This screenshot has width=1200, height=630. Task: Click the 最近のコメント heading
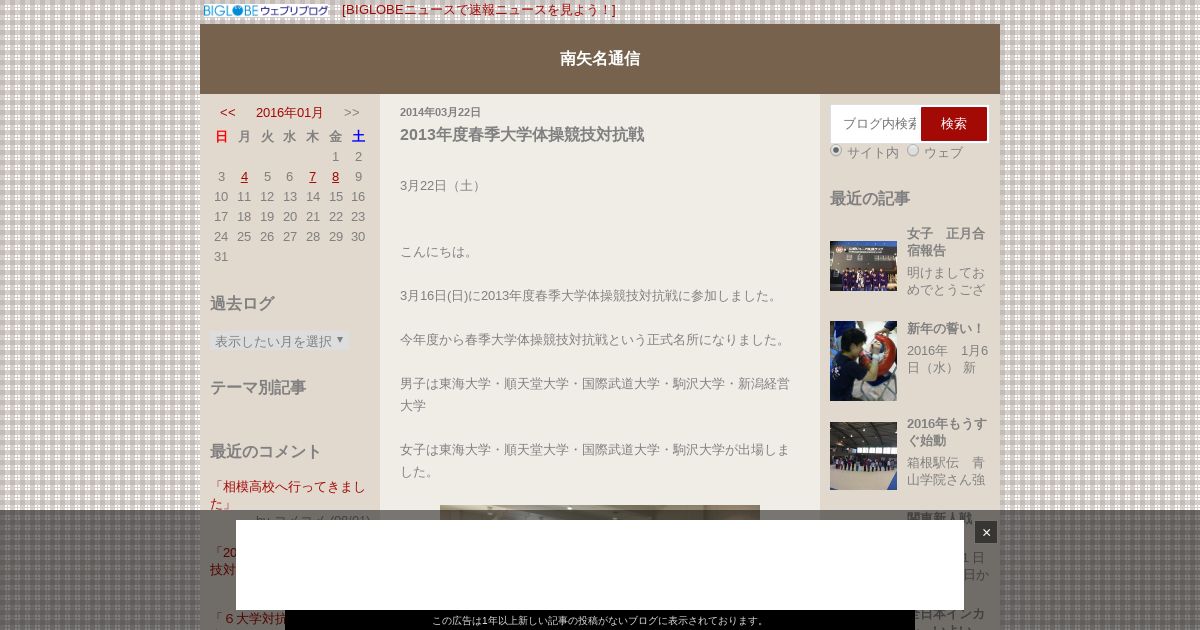[266, 451]
